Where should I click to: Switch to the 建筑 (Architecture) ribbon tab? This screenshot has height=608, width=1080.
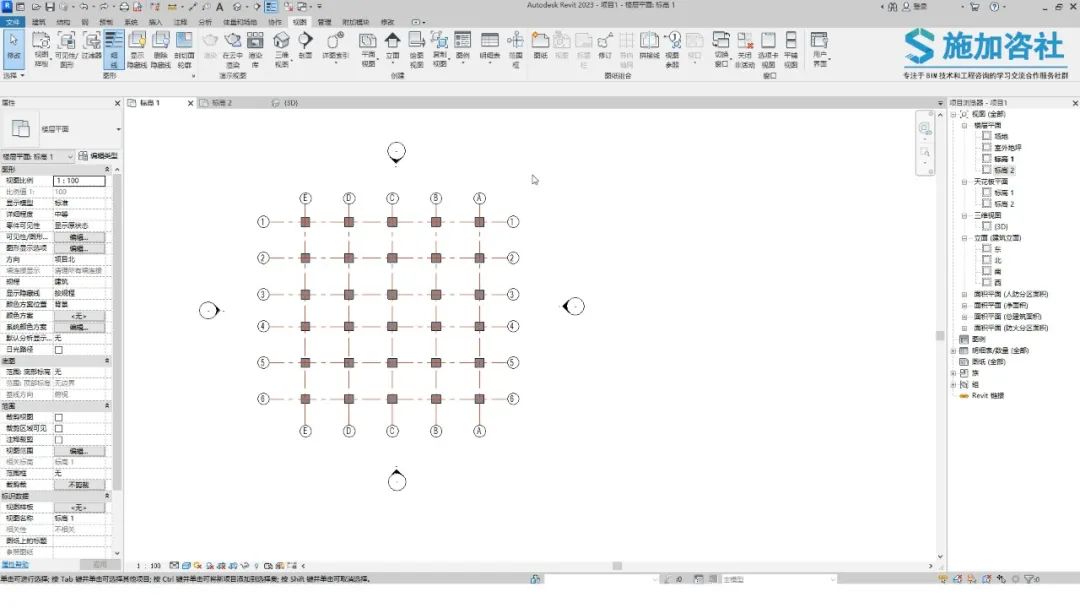[39, 22]
